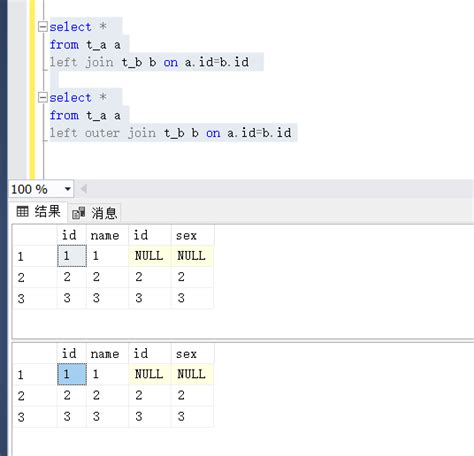Click row 2 id cell in second grid
The width and height of the screenshot is (474, 456).
click(x=72, y=396)
